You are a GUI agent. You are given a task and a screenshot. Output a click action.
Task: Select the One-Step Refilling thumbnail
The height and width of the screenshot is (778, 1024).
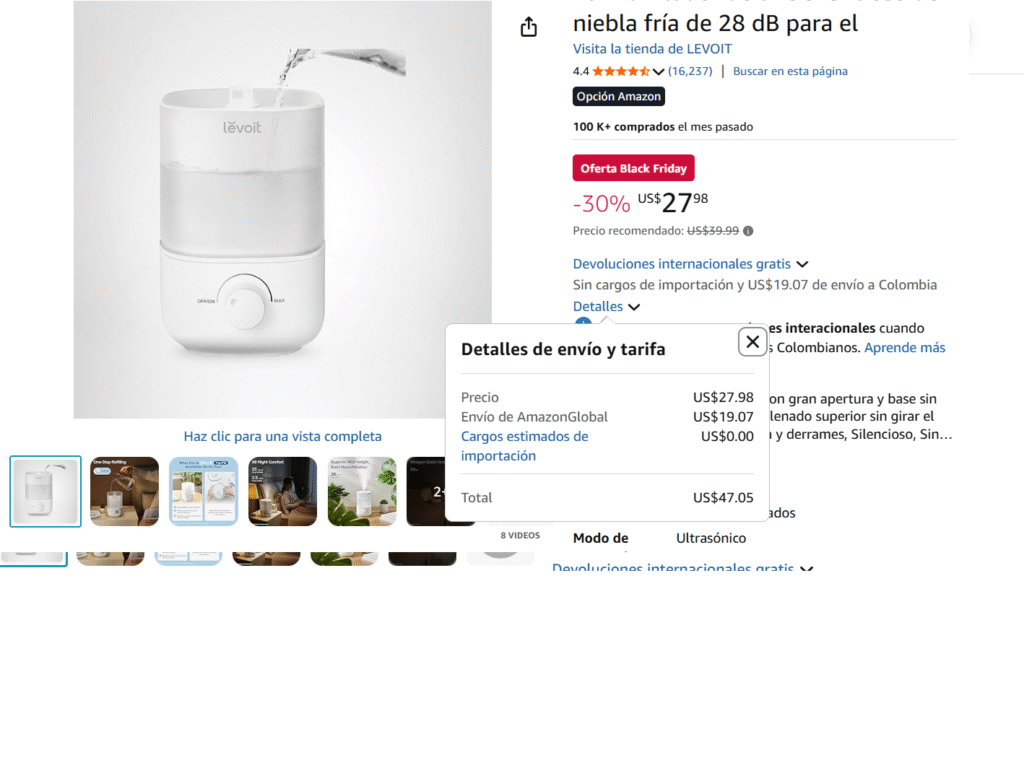coord(124,491)
